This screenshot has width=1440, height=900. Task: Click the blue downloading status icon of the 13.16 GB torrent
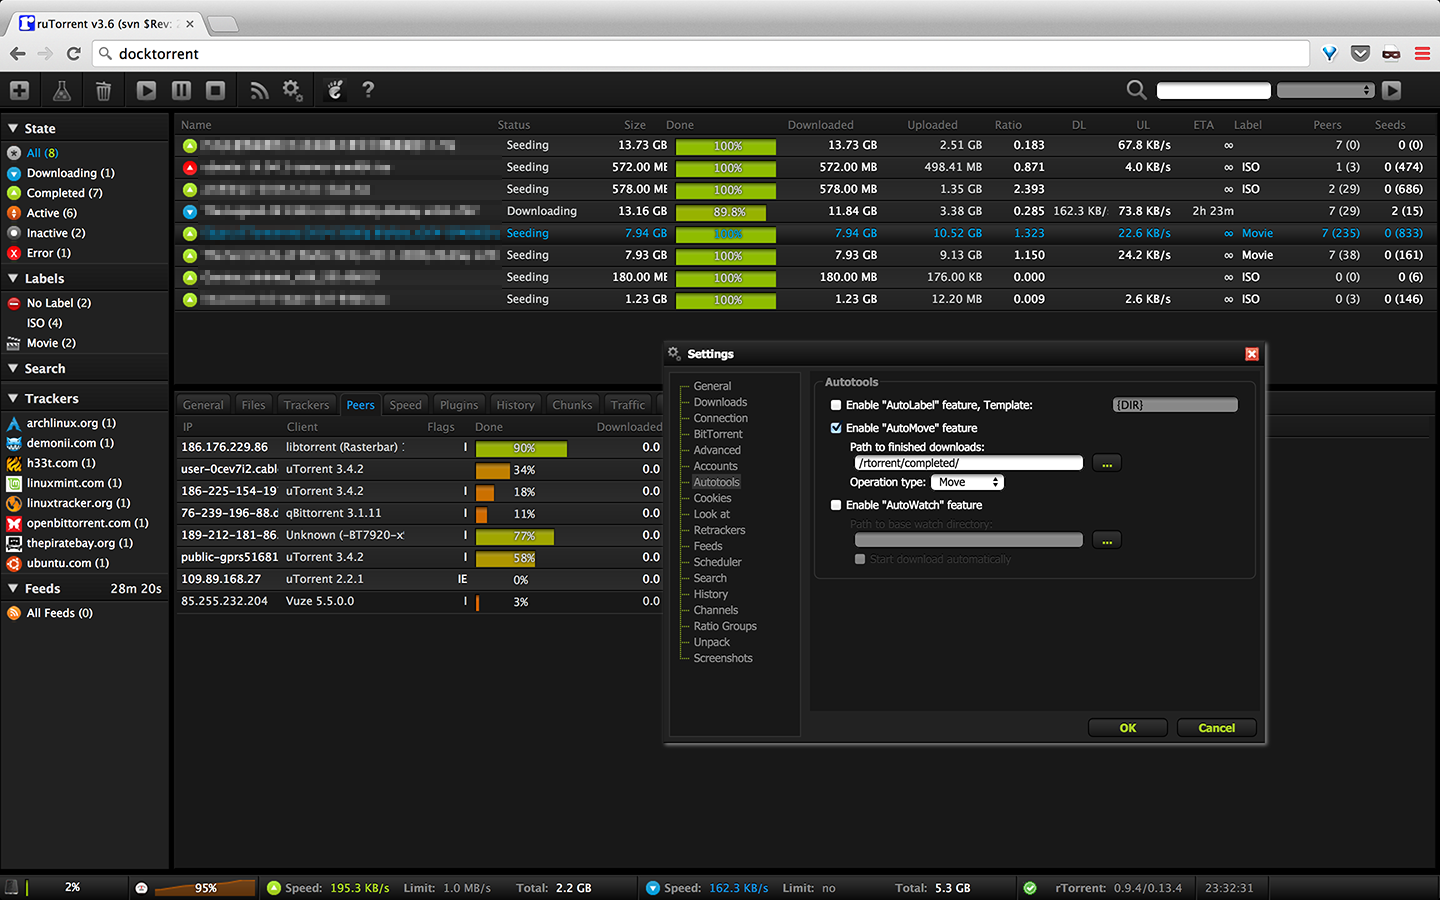pyautogui.click(x=190, y=211)
